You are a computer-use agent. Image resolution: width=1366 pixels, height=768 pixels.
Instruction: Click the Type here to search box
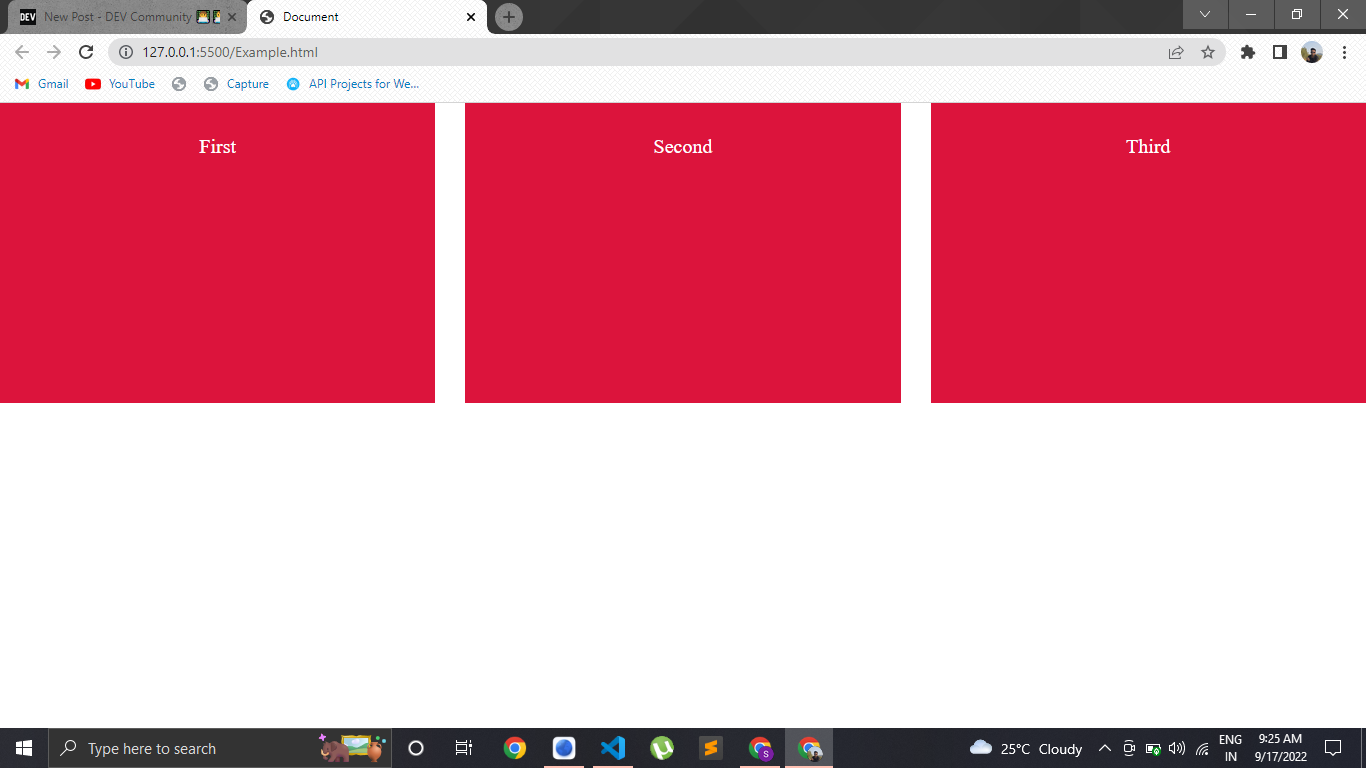[220, 748]
